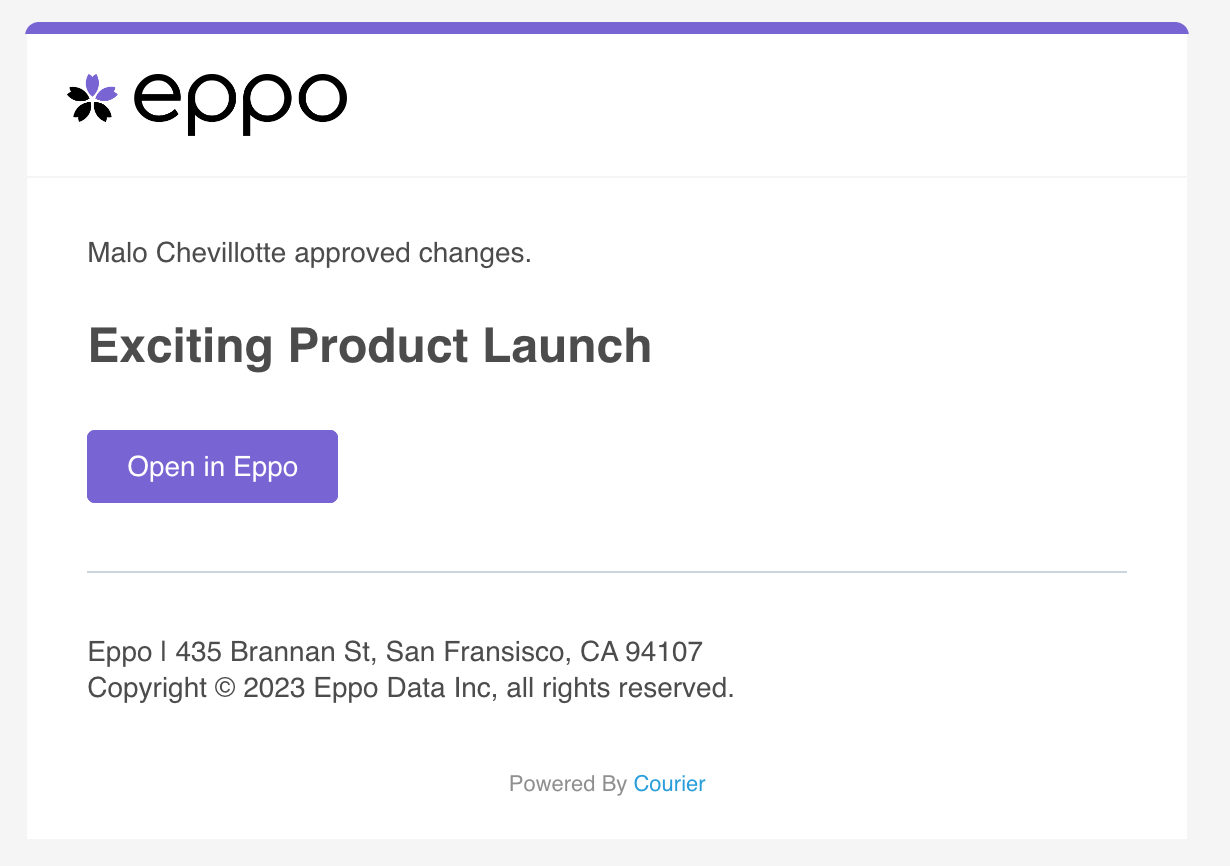Click the Eppo flower logo icon
This screenshot has width=1230, height=866.
(92, 98)
